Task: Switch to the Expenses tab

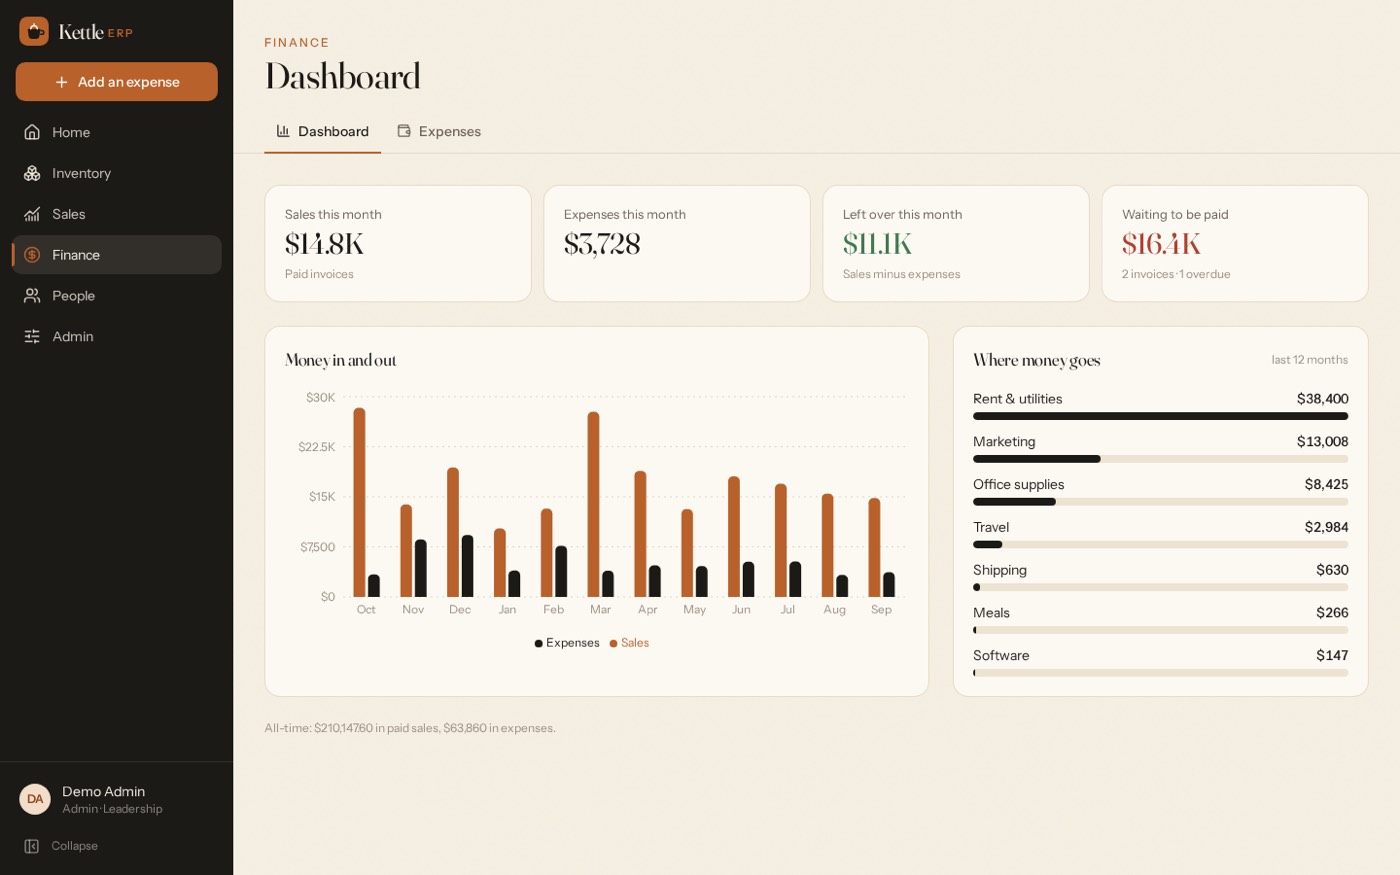Action: click(x=439, y=131)
